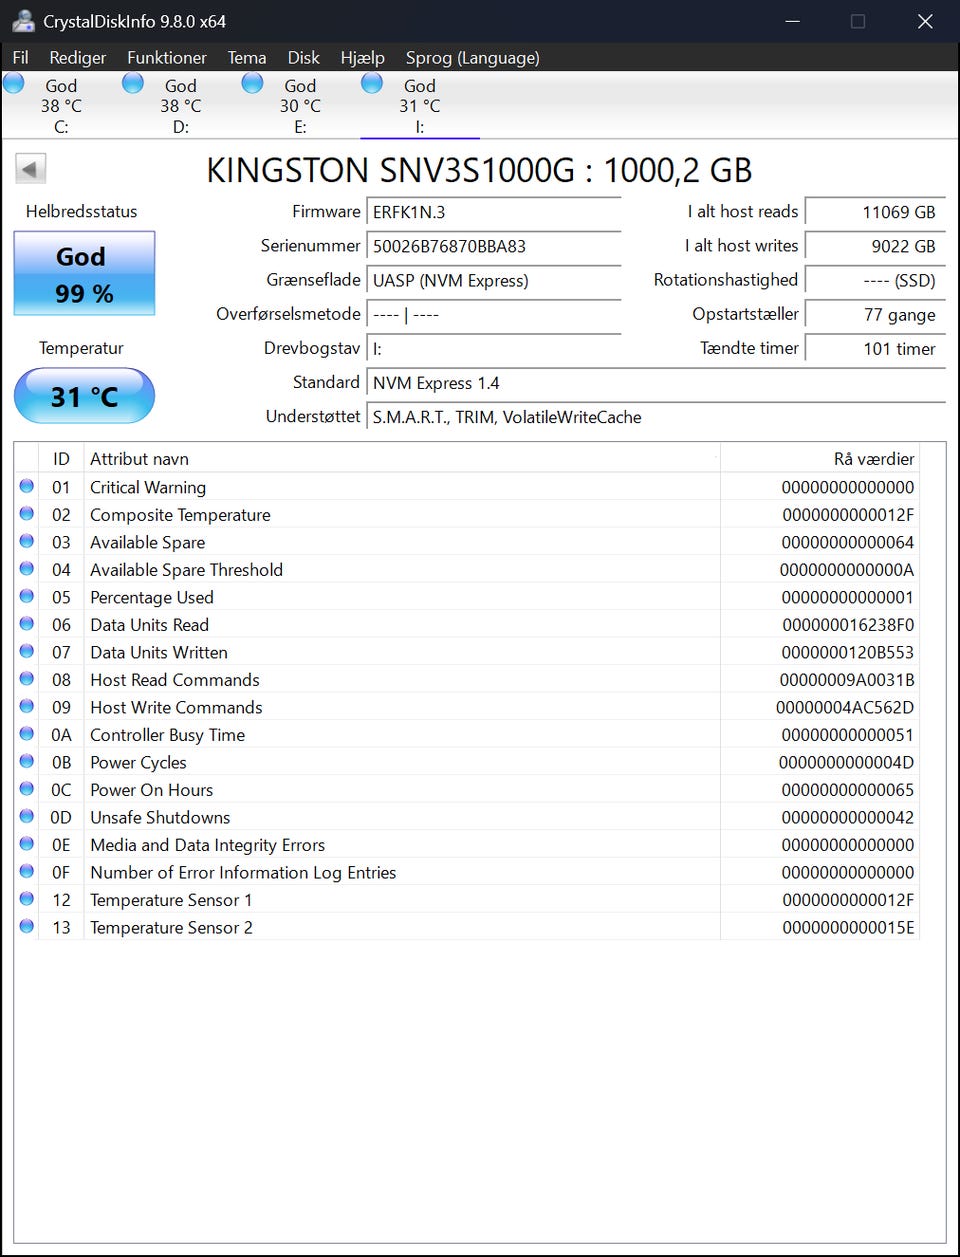Viewport: 960px width, 1257px height.
Task: Open the Tema menu
Action: (x=247, y=57)
